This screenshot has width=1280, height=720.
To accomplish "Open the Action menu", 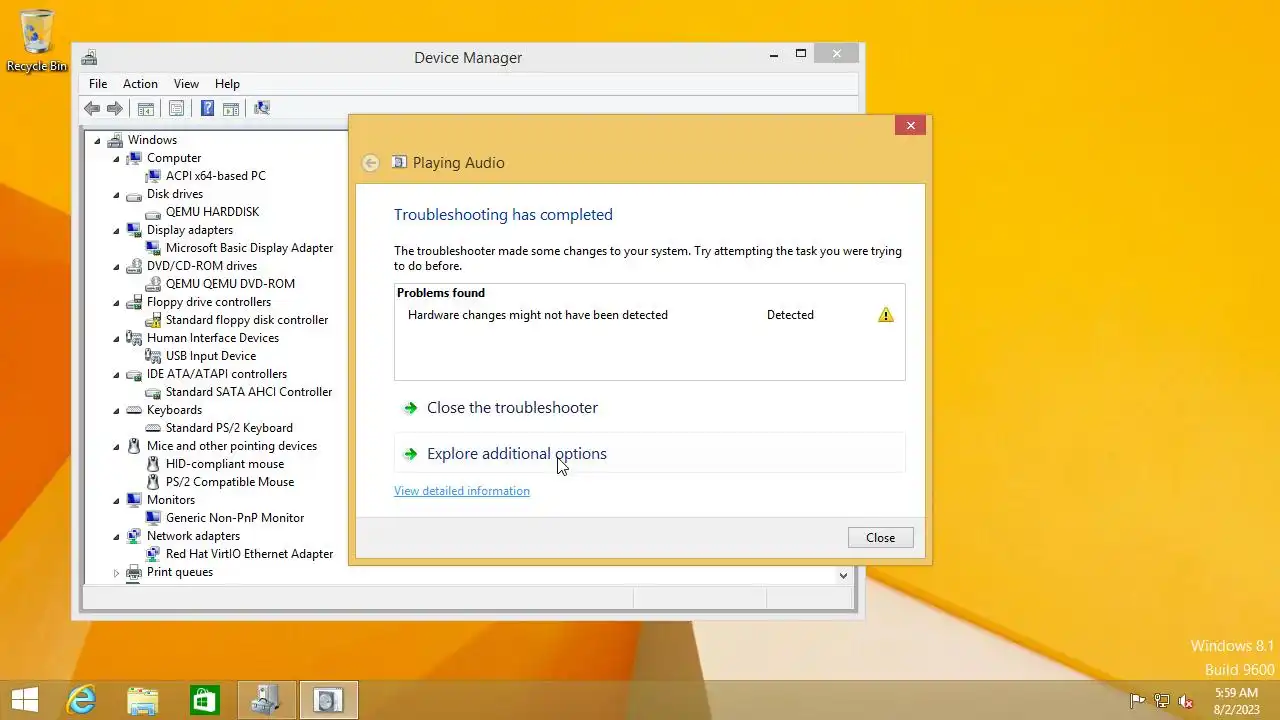I will 140,84.
